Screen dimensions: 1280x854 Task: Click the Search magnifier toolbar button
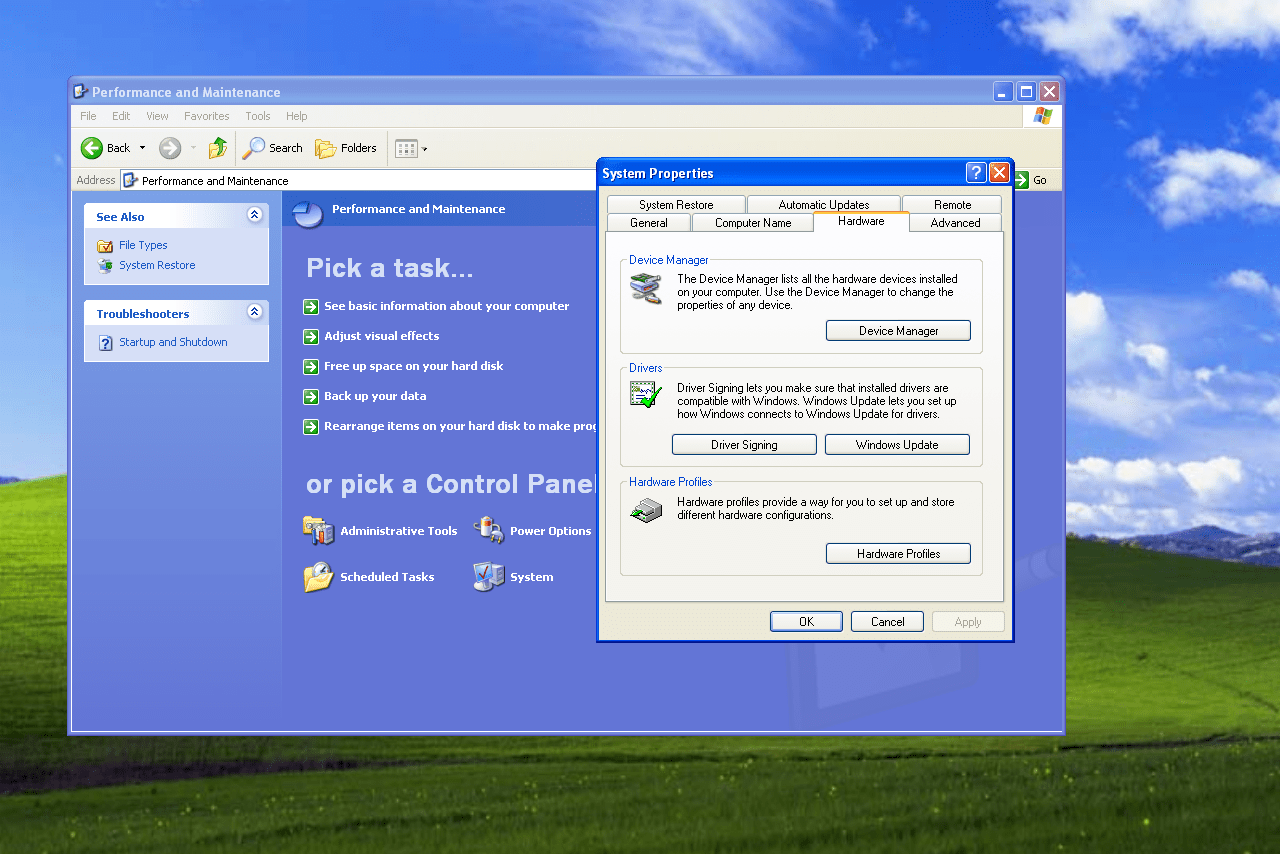273,148
